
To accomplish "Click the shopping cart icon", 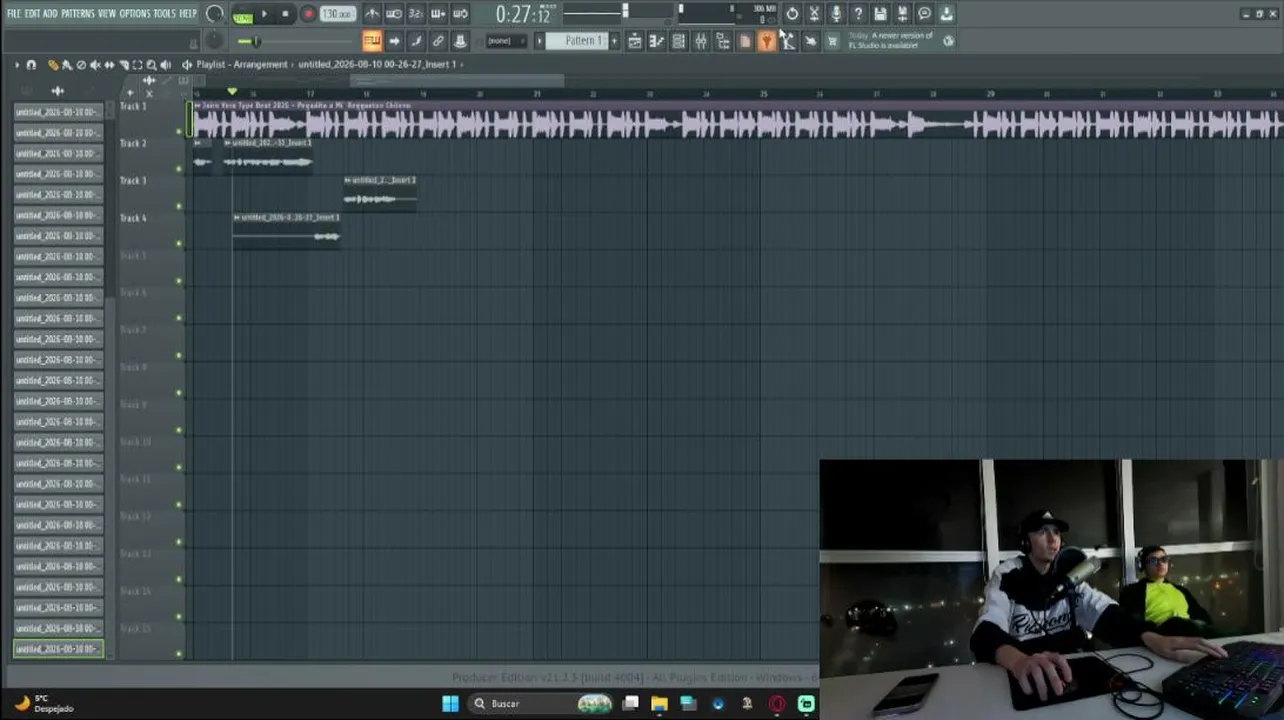I will (x=832, y=41).
